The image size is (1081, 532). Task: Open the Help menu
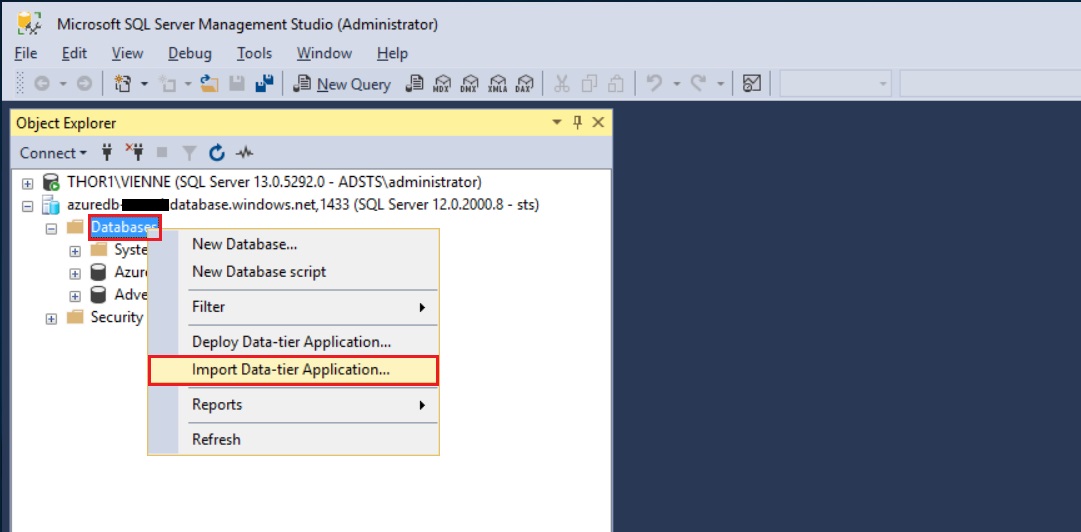pos(392,53)
